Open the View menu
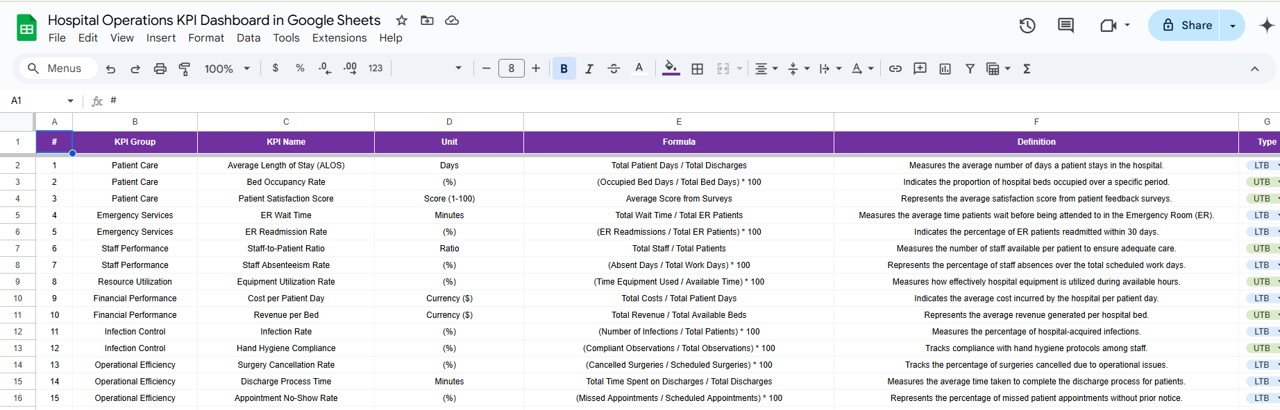The height and width of the screenshot is (410, 1280). [122, 38]
